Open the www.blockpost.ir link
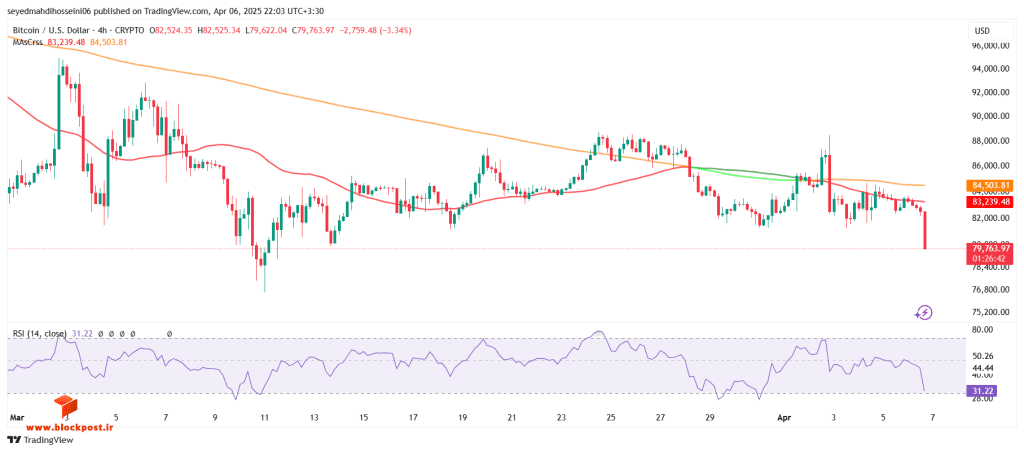The width and height of the screenshot is (1024, 452). point(59,426)
